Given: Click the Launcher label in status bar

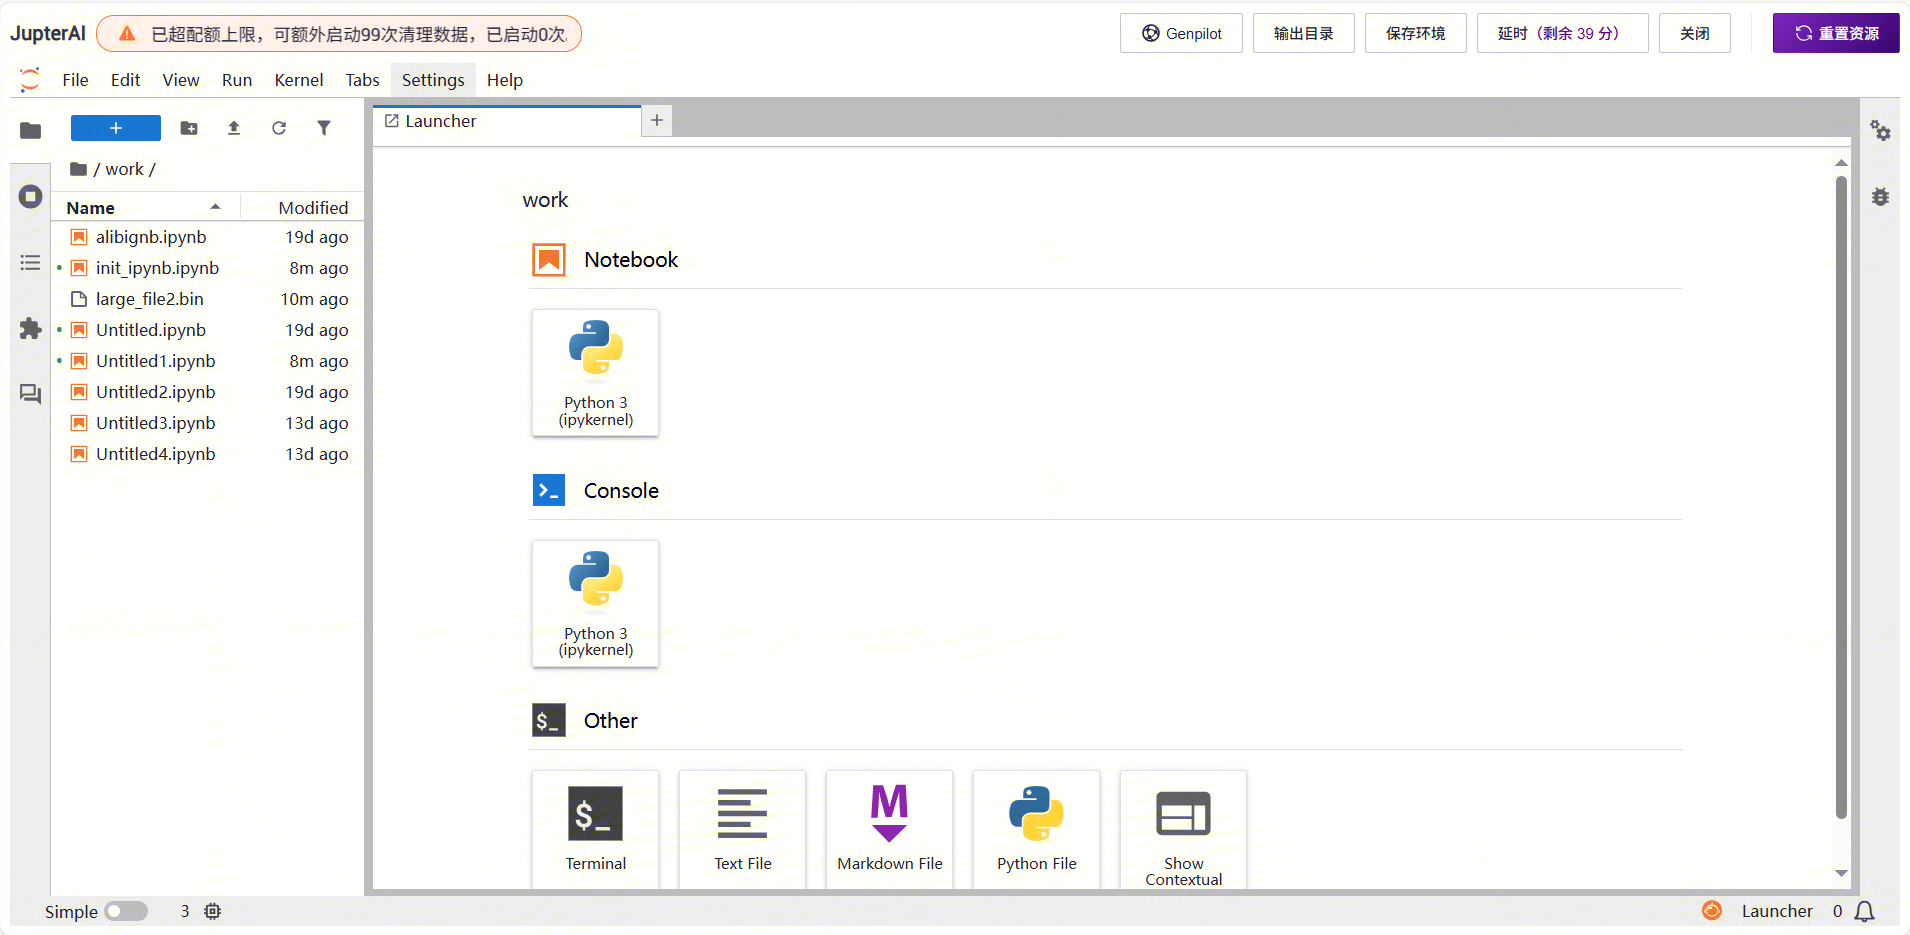Looking at the screenshot, I should (x=1777, y=911).
